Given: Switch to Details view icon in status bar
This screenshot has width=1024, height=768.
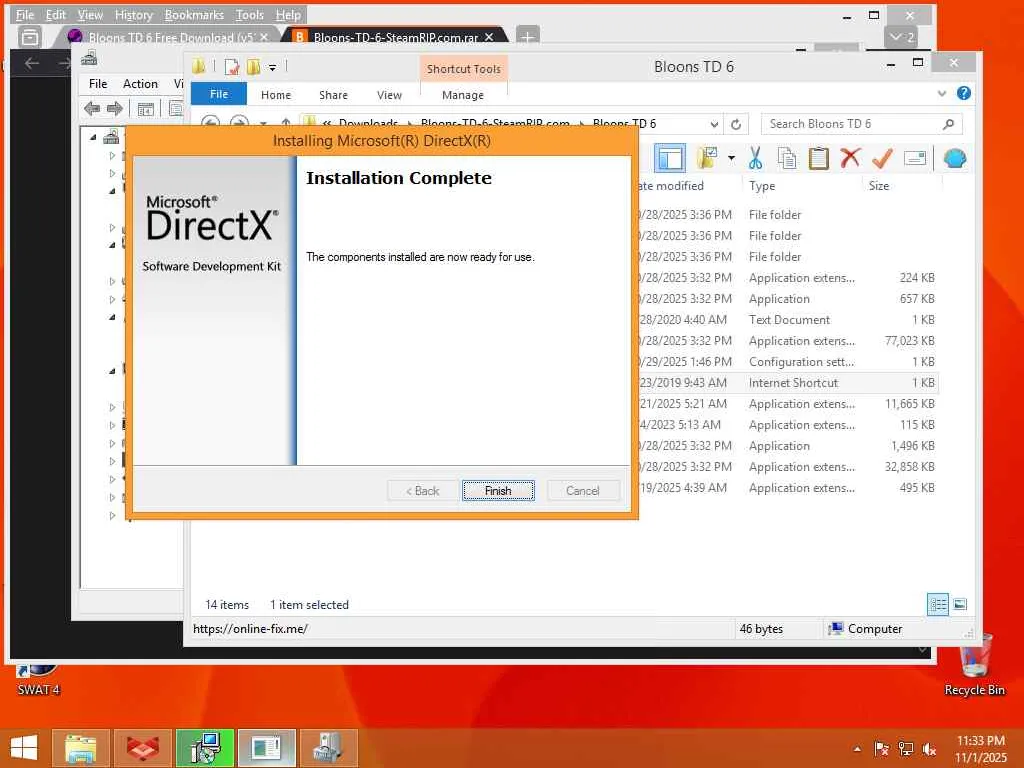Looking at the screenshot, I should 938,604.
